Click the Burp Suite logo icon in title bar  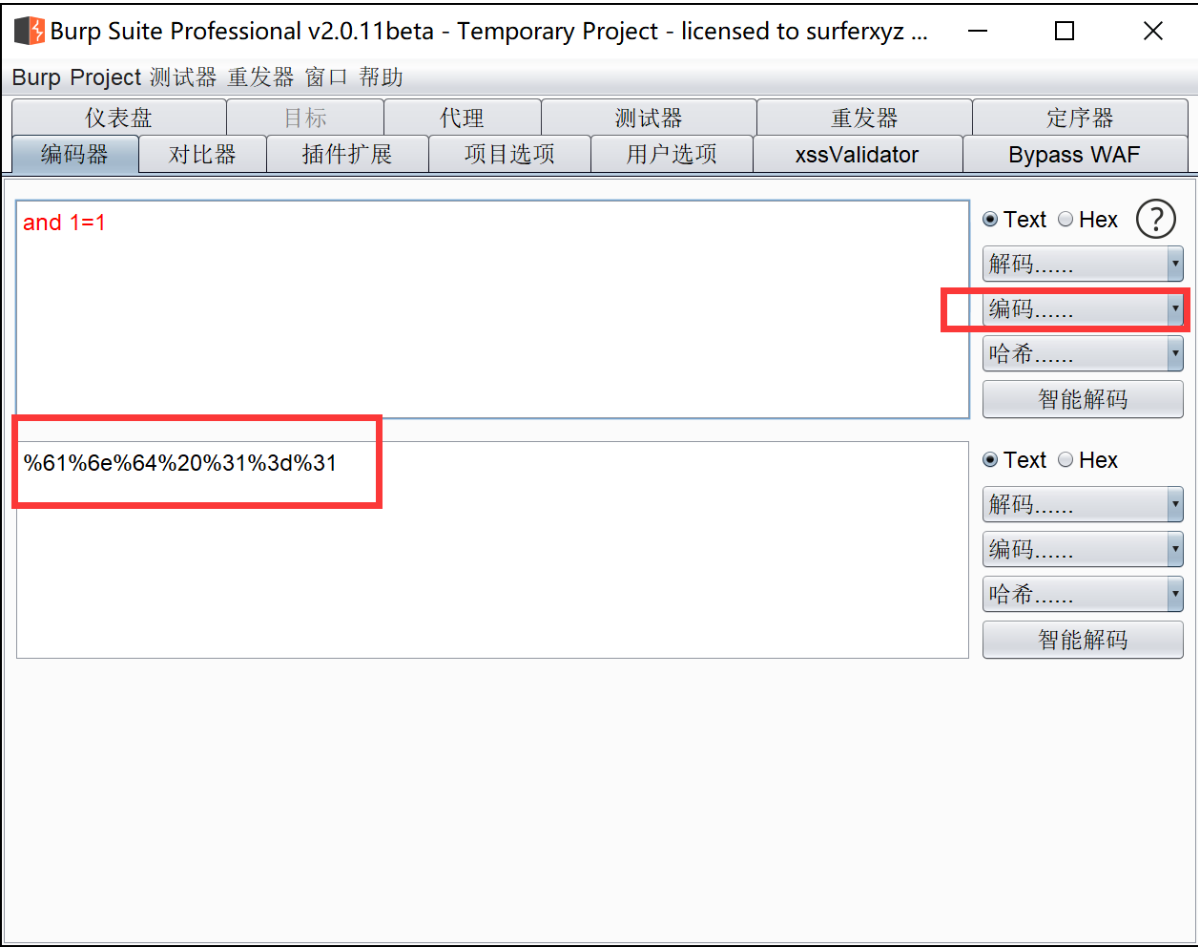click(30, 31)
